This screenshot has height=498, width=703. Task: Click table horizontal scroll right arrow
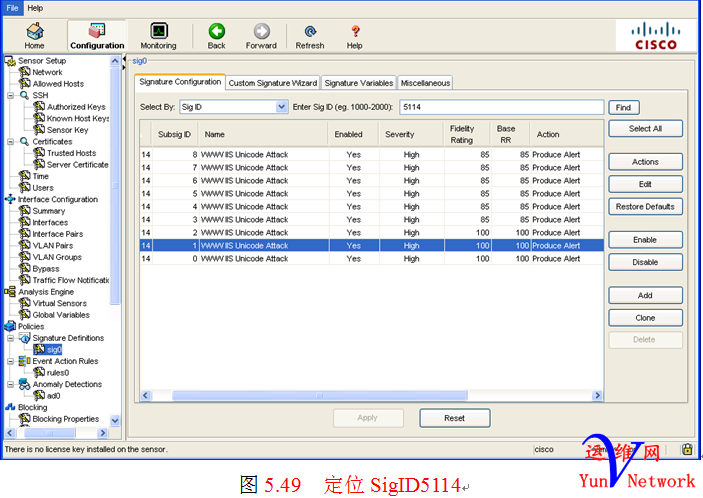[x=597, y=395]
